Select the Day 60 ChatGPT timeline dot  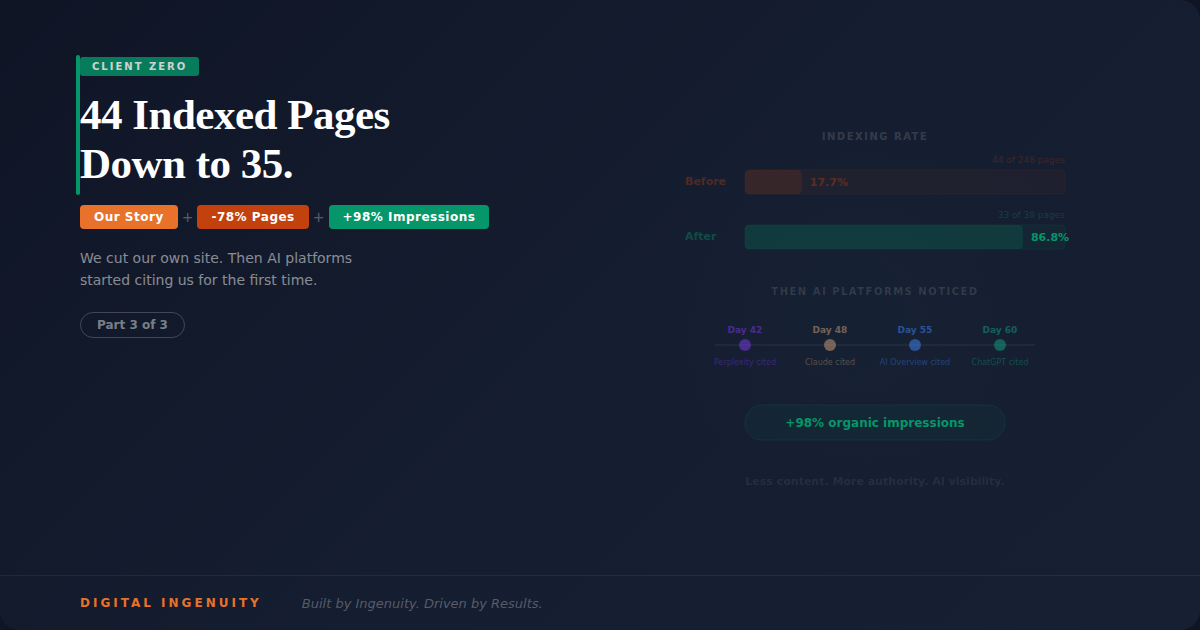click(x=999, y=344)
